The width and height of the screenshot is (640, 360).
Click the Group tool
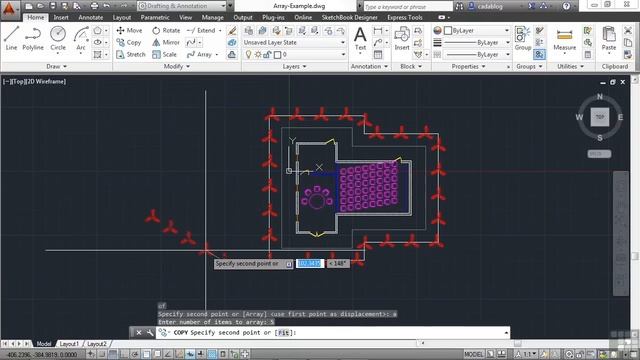[x=522, y=38]
